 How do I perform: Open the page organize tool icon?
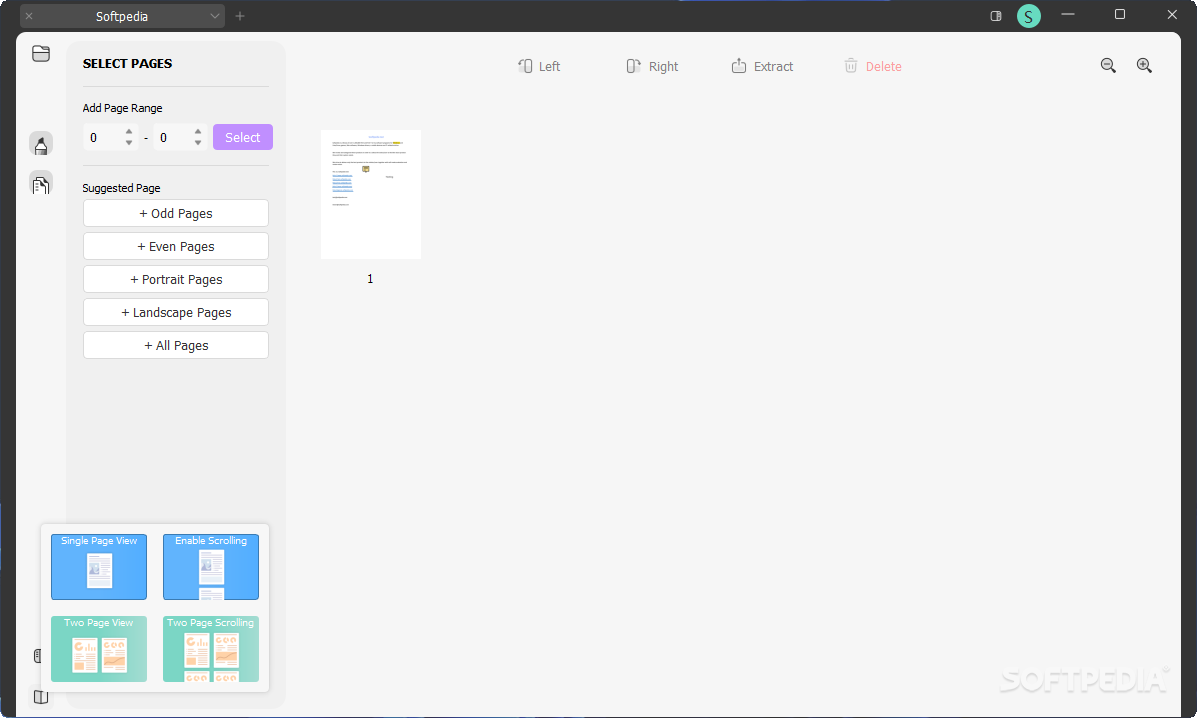tap(41, 183)
